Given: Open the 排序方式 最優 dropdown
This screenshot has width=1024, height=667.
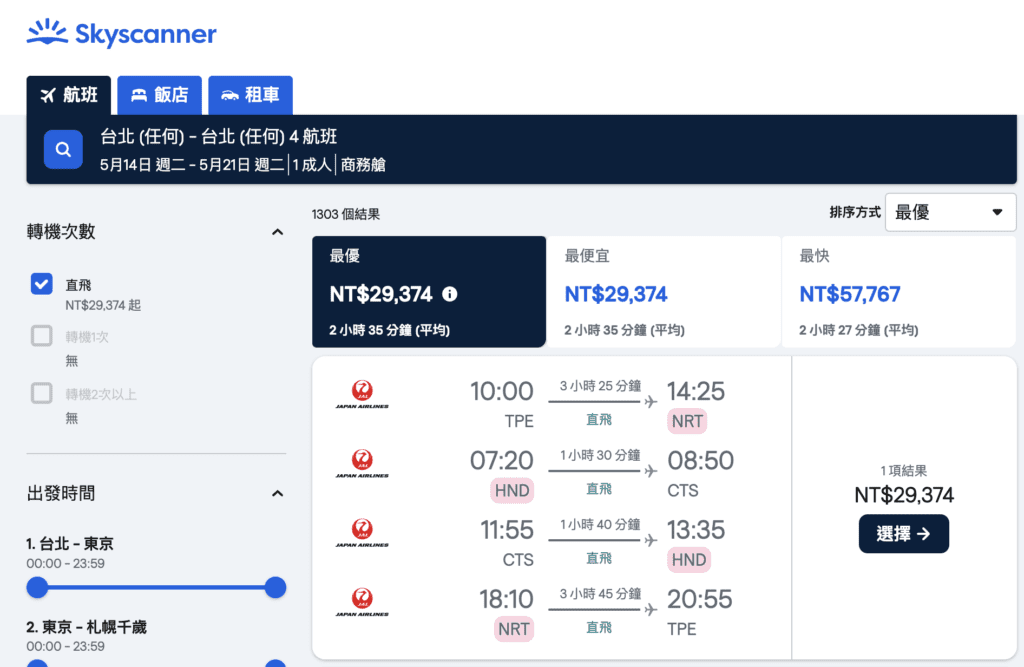Looking at the screenshot, I should pos(950,212).
